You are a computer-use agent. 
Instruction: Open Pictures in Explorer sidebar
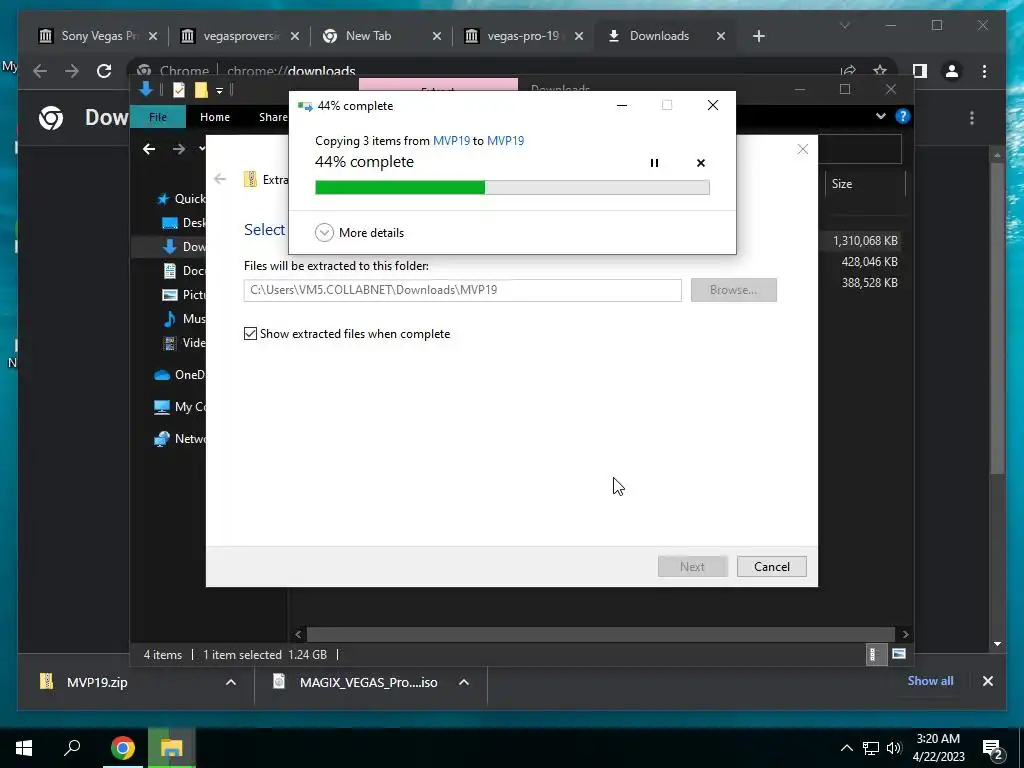(x=184, y=295)
